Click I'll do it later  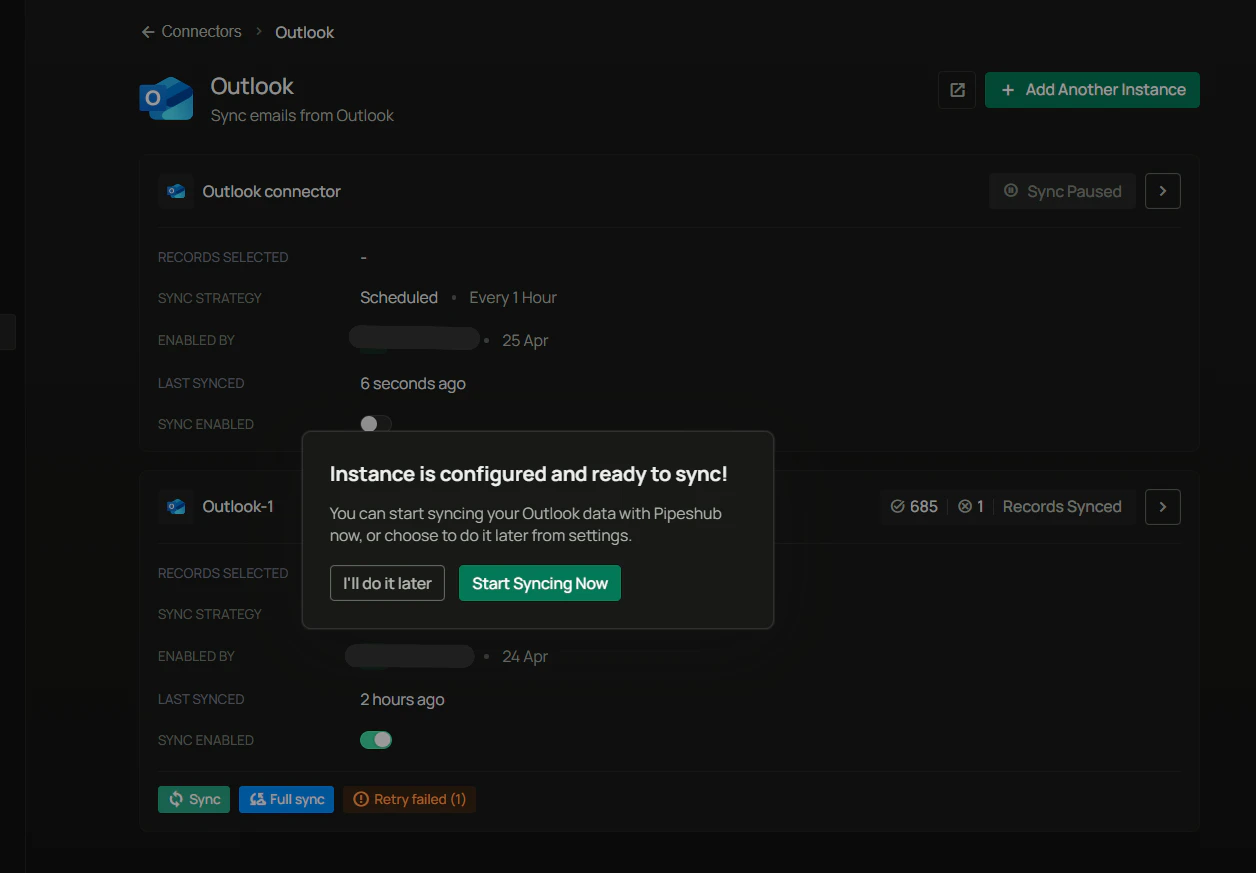coord(387,583)
